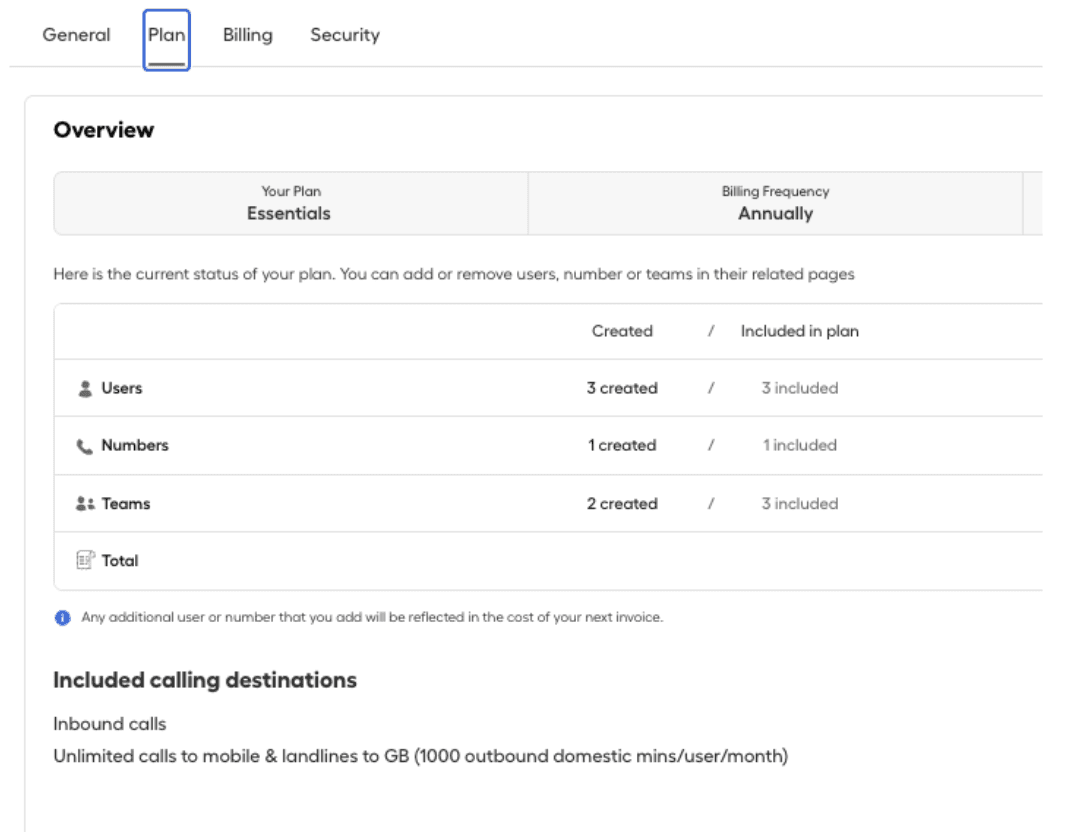Click the Essentials plan name
1086x840 pixels.
pyautogui.click(x=289, y=213)
